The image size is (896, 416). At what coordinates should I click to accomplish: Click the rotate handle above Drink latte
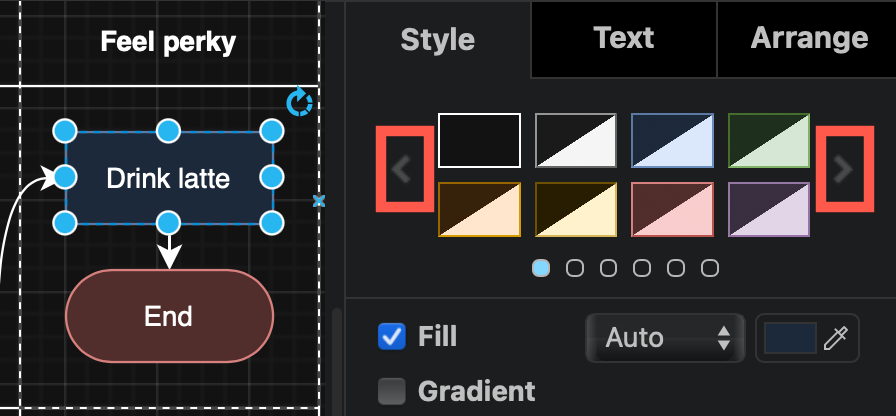tap(299, 102)
